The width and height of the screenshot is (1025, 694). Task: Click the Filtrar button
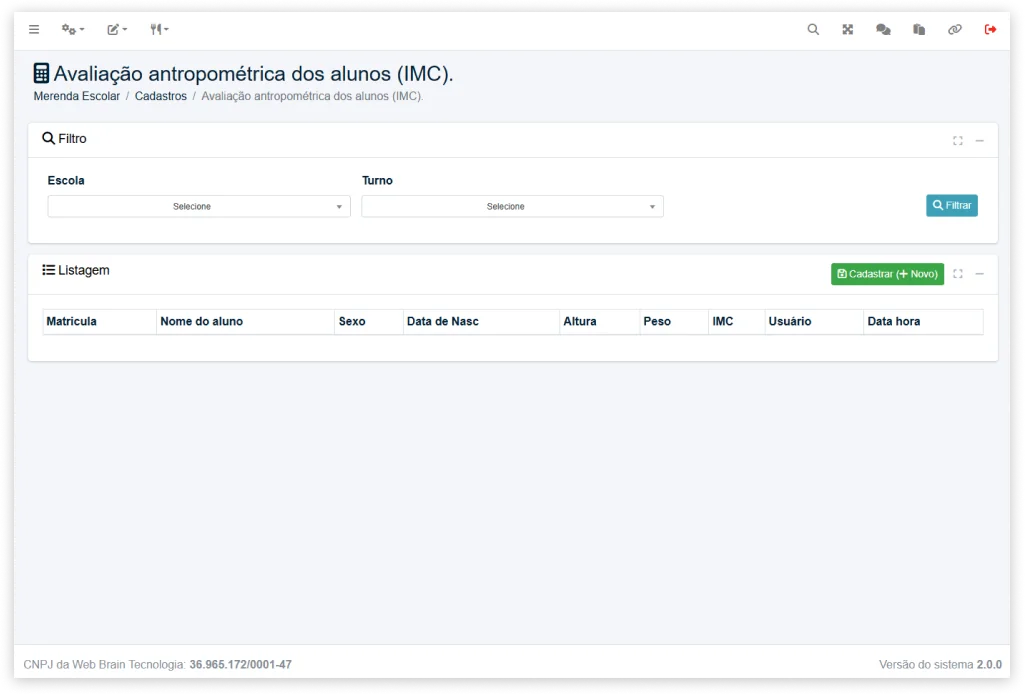pyautogui.click(x=952, y=205)
